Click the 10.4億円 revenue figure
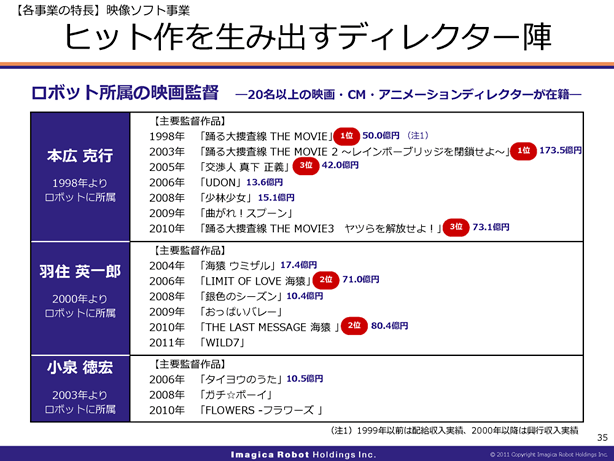Image resolution: width=614 pixels, height=461 pixels. pos(305,296)
